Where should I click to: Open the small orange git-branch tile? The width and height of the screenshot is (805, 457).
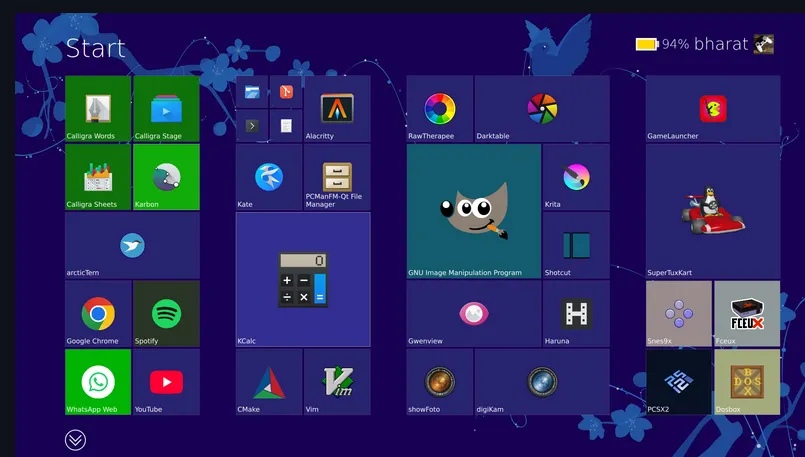coord(286,92)
